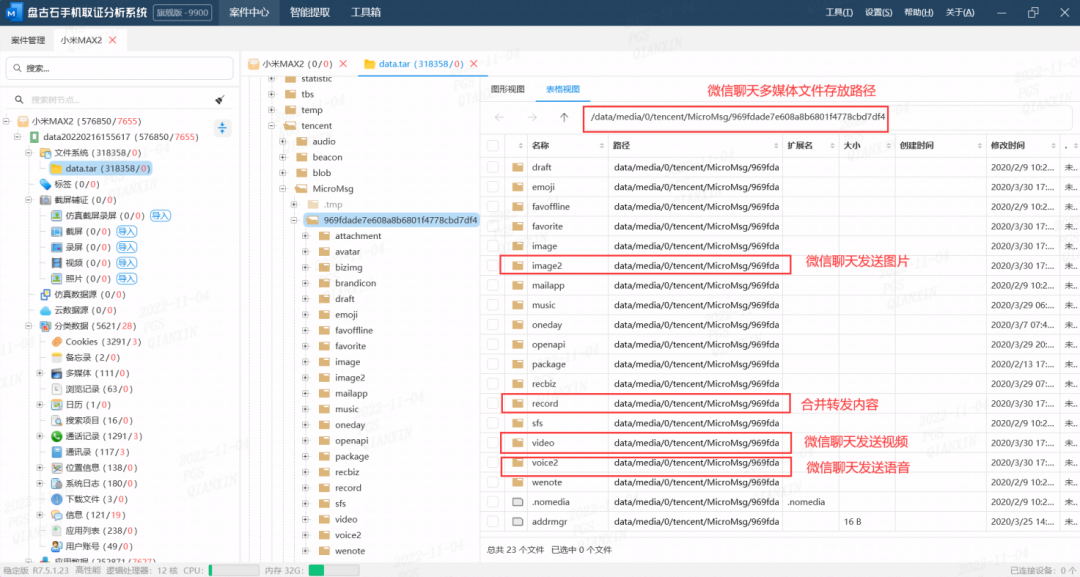1080x577 pixels.
Task: Expand the beacon folder node
Action: (282, 157)
